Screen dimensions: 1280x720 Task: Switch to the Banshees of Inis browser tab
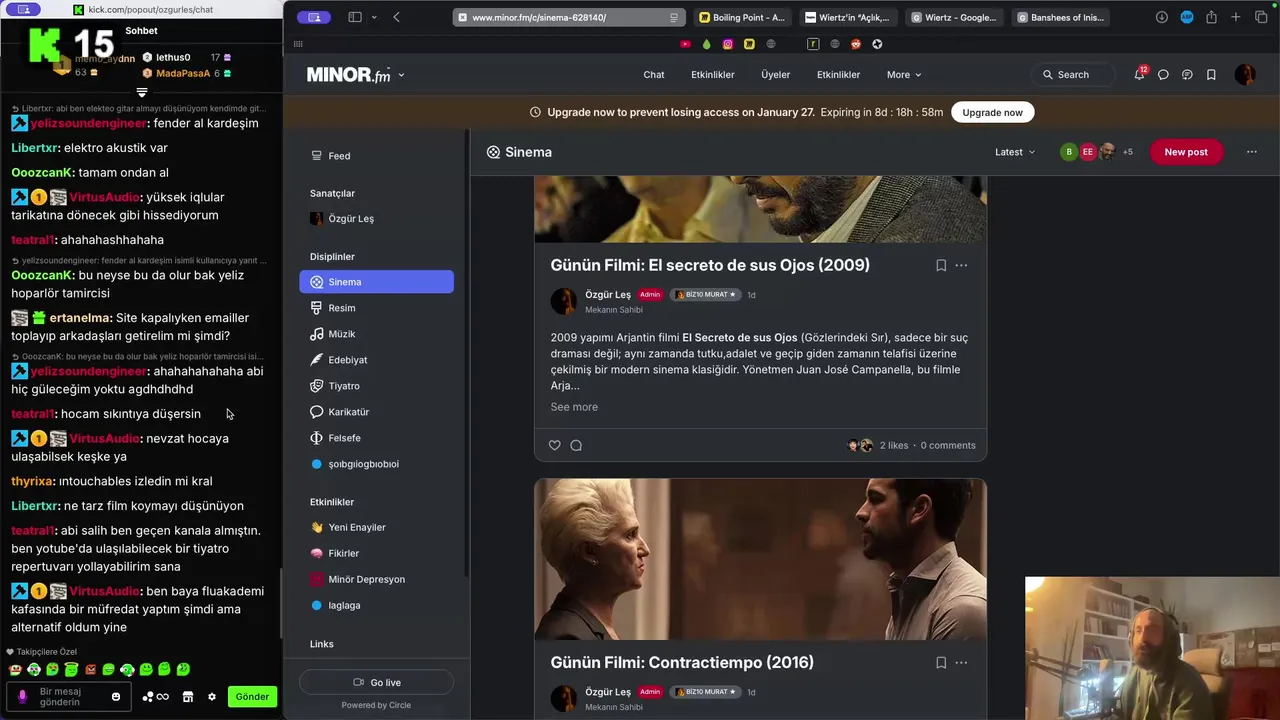pos(1060,17)
